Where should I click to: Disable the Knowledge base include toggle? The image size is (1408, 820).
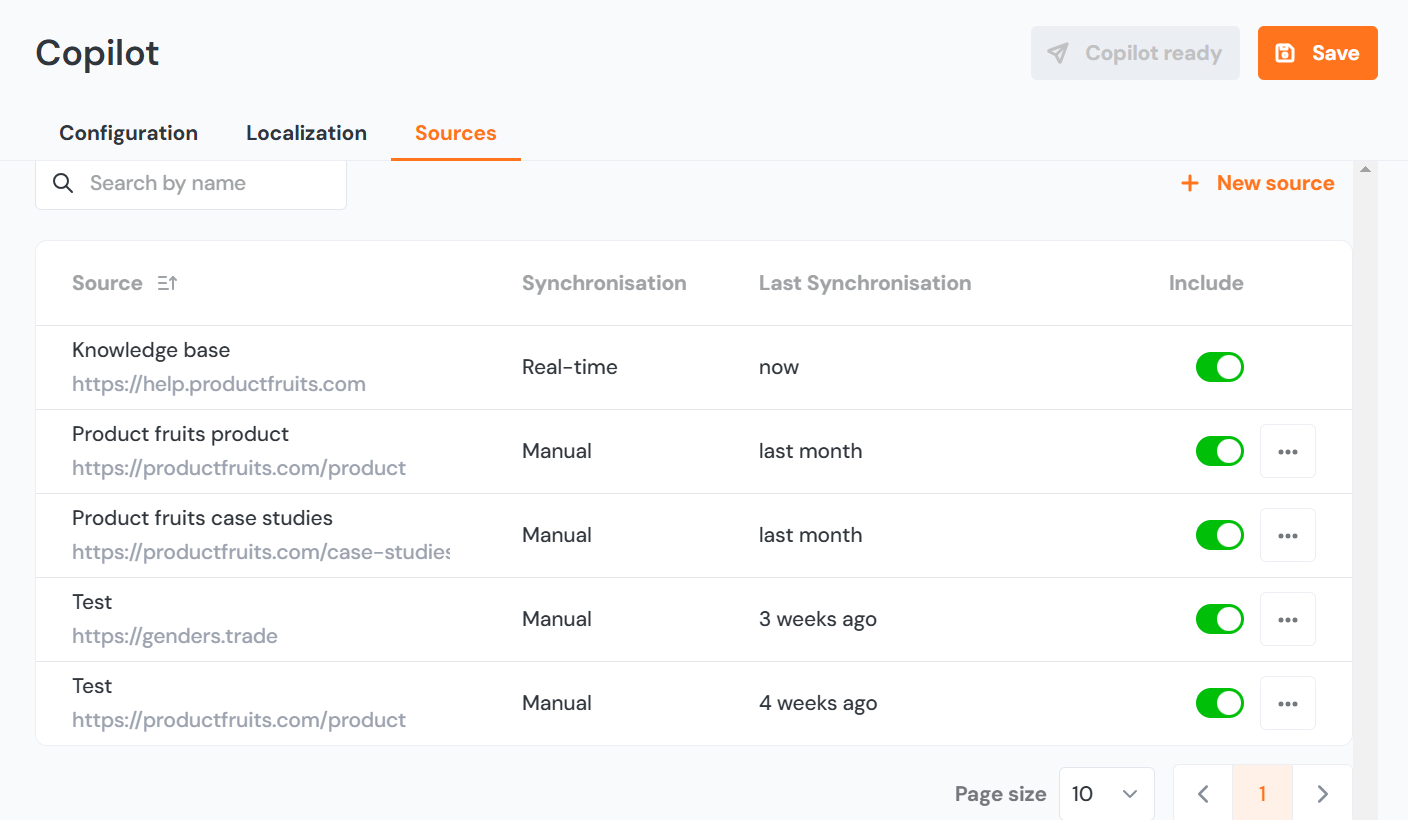pos(1219,368)
